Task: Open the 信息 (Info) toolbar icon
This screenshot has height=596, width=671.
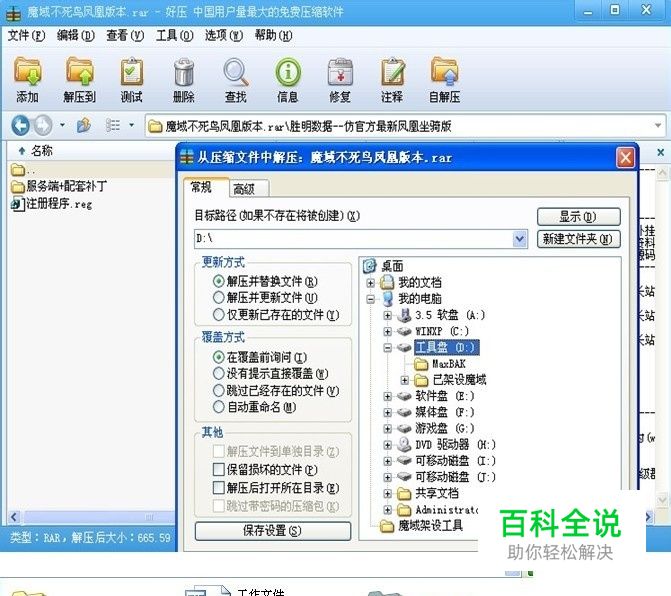Action: (288, 80)
